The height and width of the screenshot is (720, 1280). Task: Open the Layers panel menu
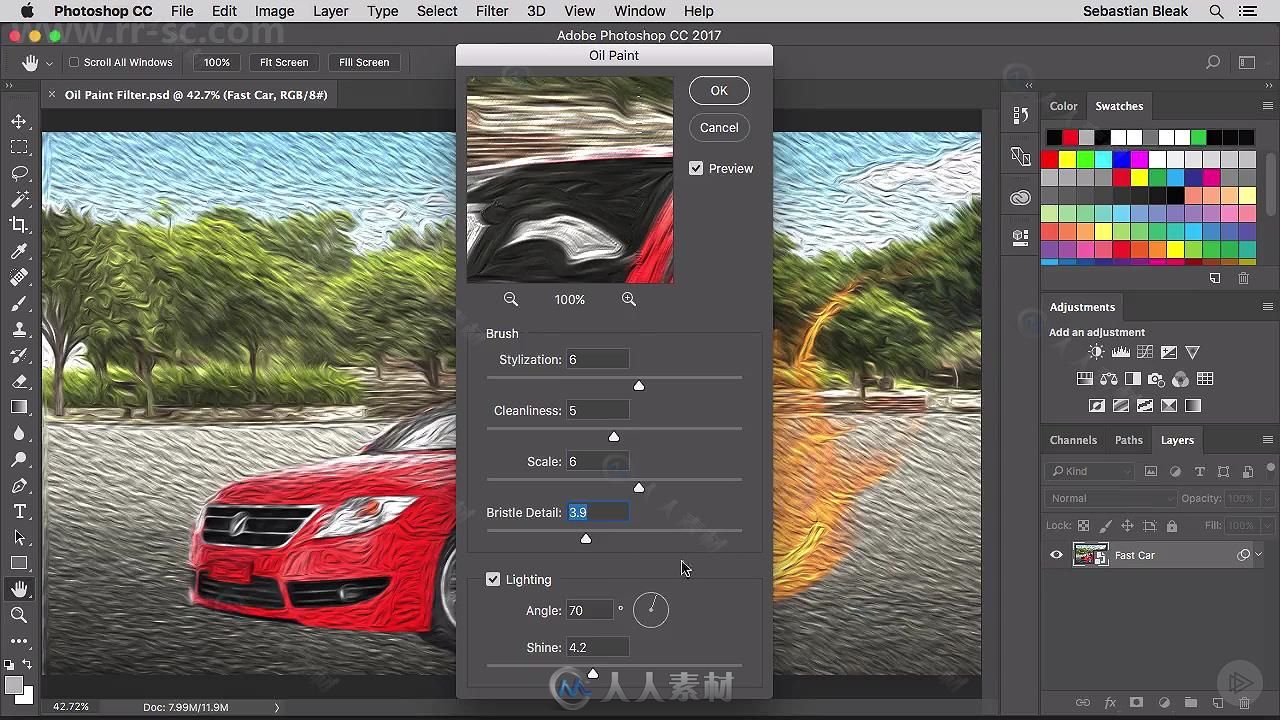point(1267,440)
